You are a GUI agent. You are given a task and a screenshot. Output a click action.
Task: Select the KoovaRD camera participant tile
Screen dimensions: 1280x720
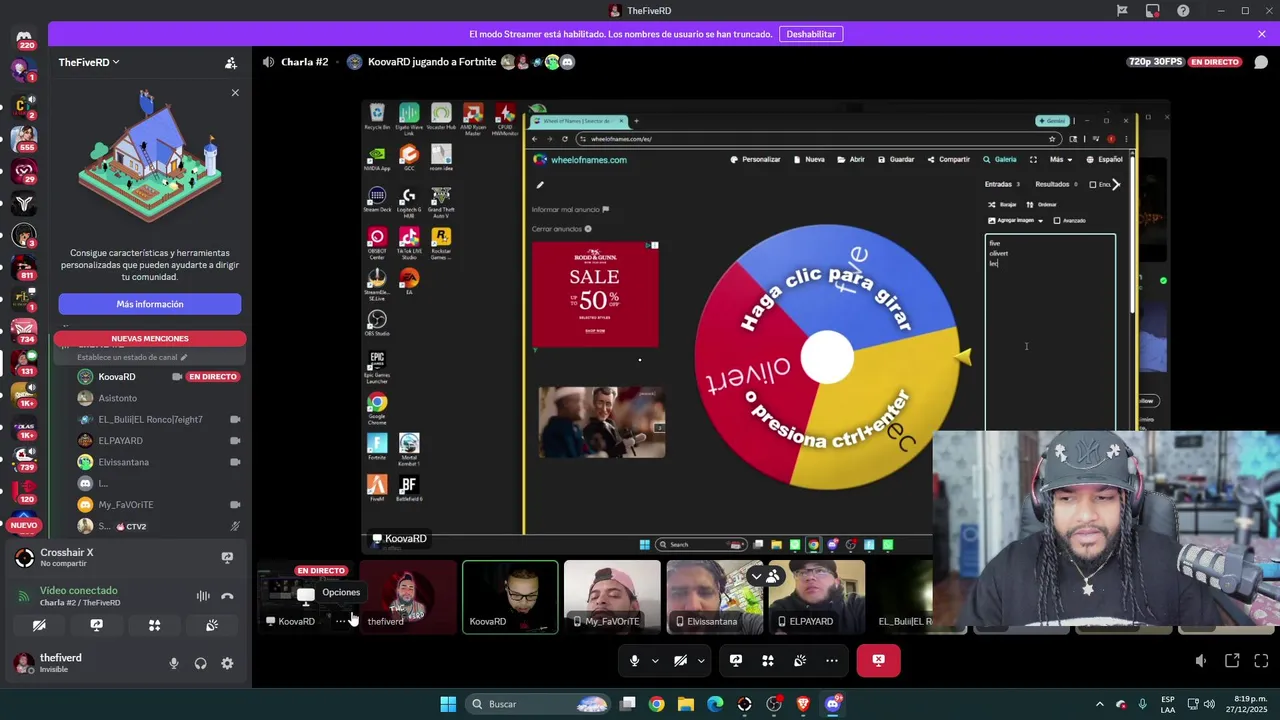[510, 597]
